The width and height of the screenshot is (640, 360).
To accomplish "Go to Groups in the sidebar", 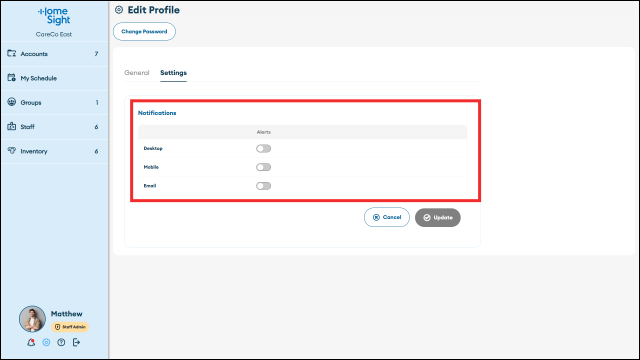I will pyautogui.click(x=54, y=102).
